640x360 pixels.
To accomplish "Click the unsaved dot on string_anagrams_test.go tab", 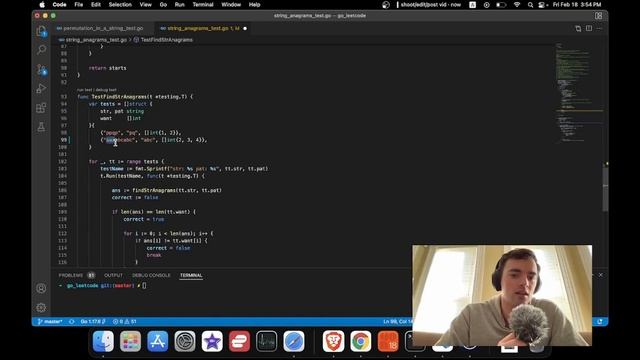I will [245, 29].
